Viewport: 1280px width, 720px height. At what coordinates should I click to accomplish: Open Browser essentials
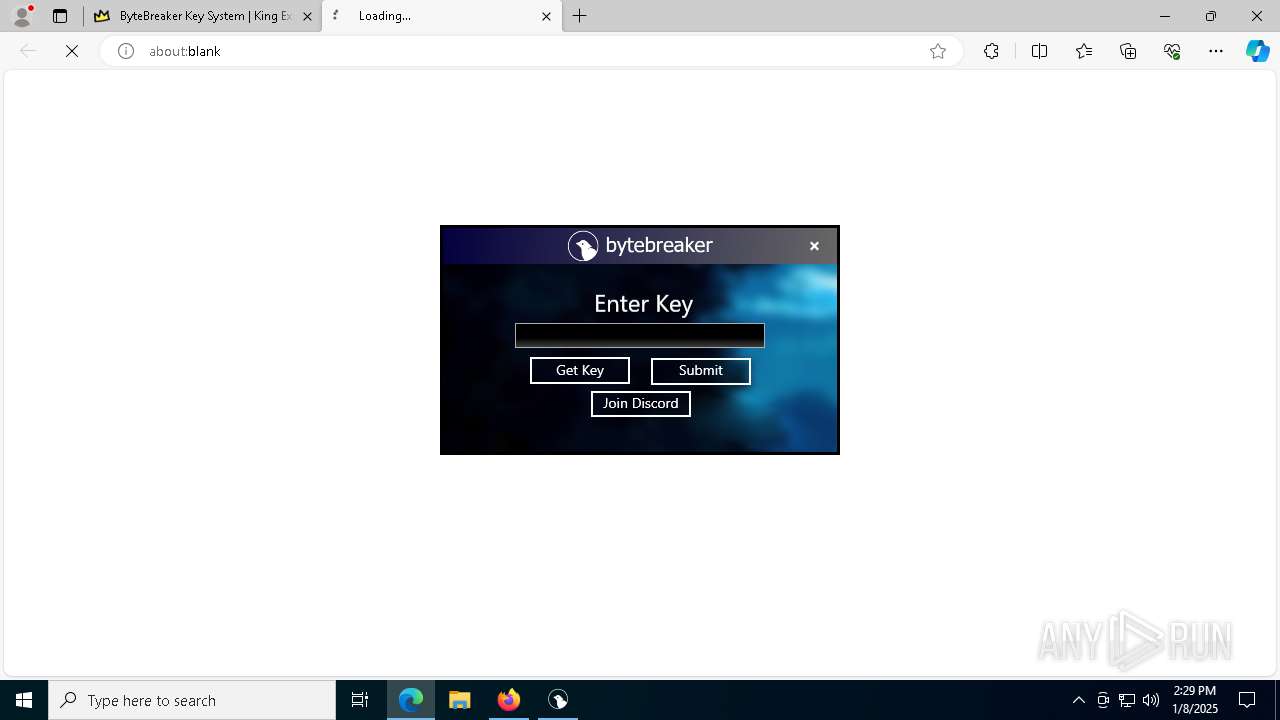click(x=1172, y=51)
